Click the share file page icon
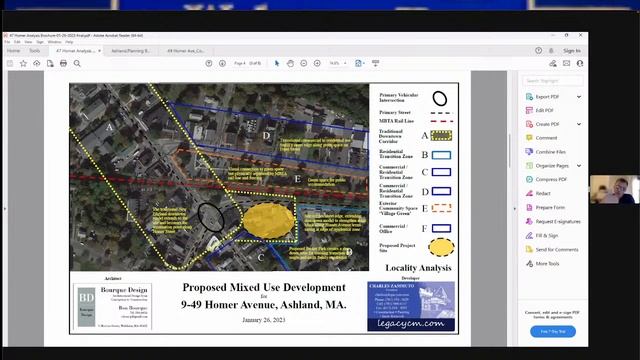 [x=50, y=63]
